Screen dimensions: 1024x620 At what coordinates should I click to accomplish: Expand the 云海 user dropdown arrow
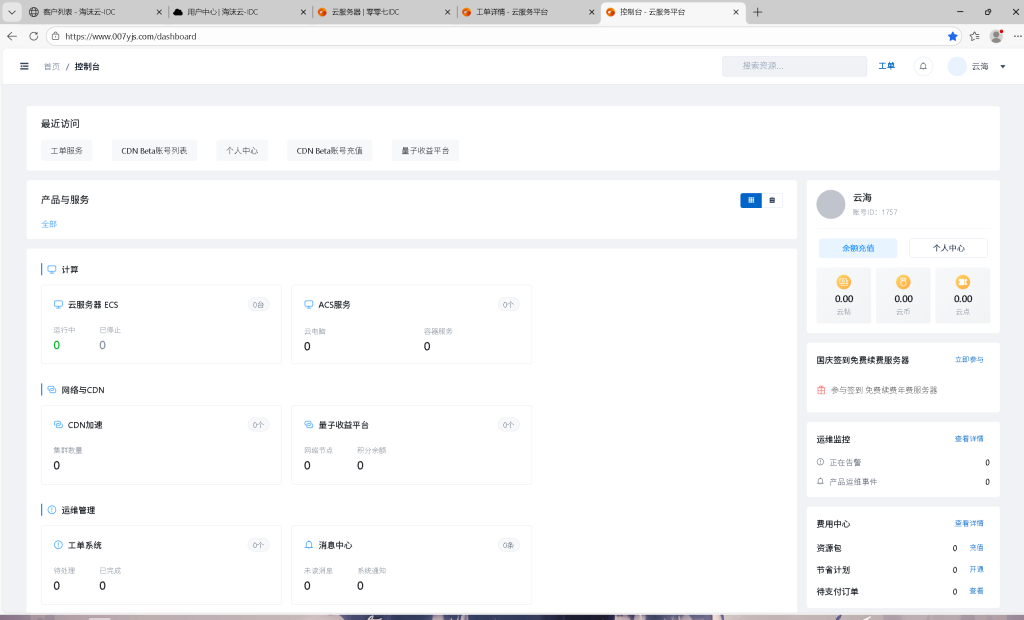tap(1002, 67)
